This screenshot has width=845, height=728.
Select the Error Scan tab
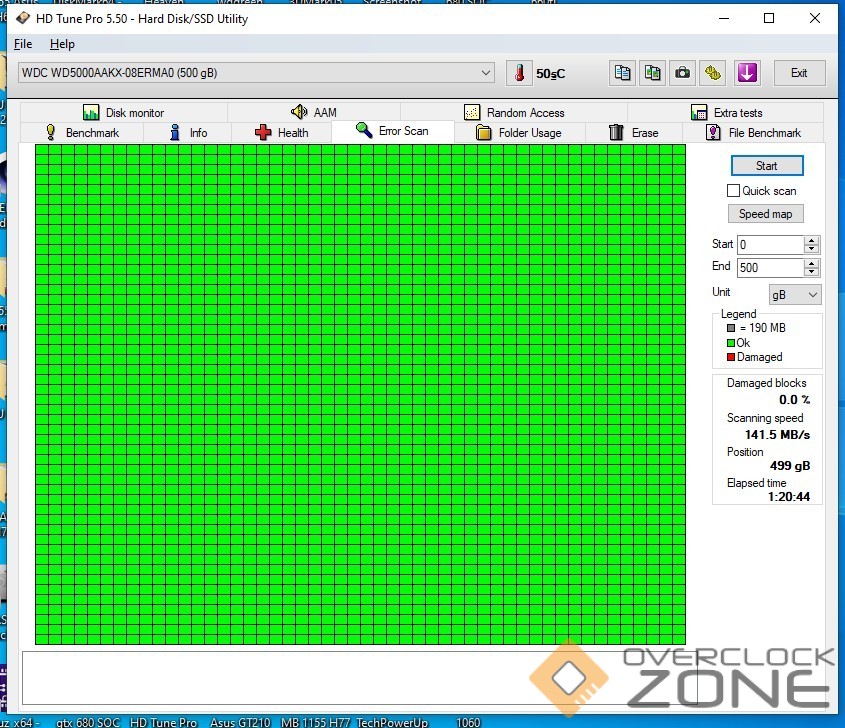pyautogui.click(x=392, y=131)
